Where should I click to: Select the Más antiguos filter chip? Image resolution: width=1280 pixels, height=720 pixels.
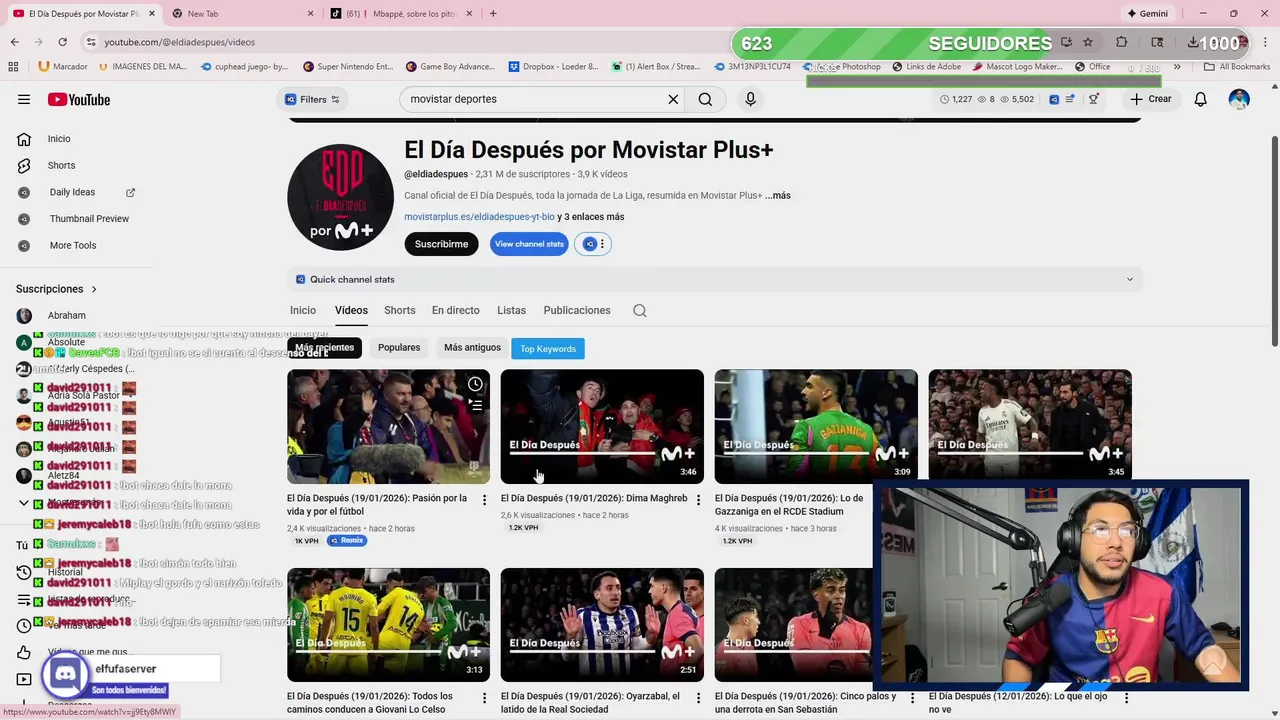coord(472,348)
